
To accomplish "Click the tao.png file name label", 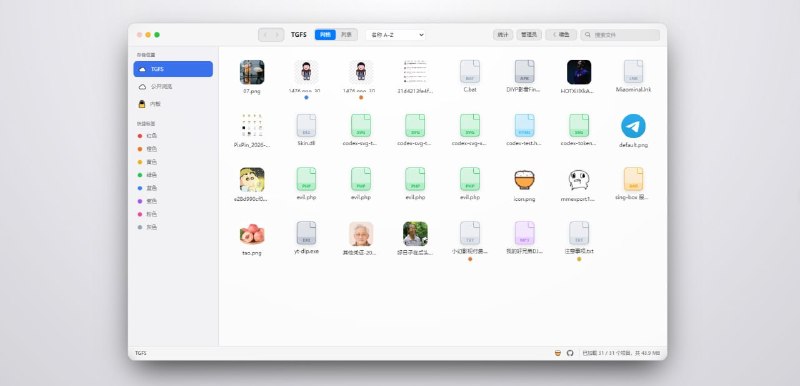I will (x=252, y=252).
